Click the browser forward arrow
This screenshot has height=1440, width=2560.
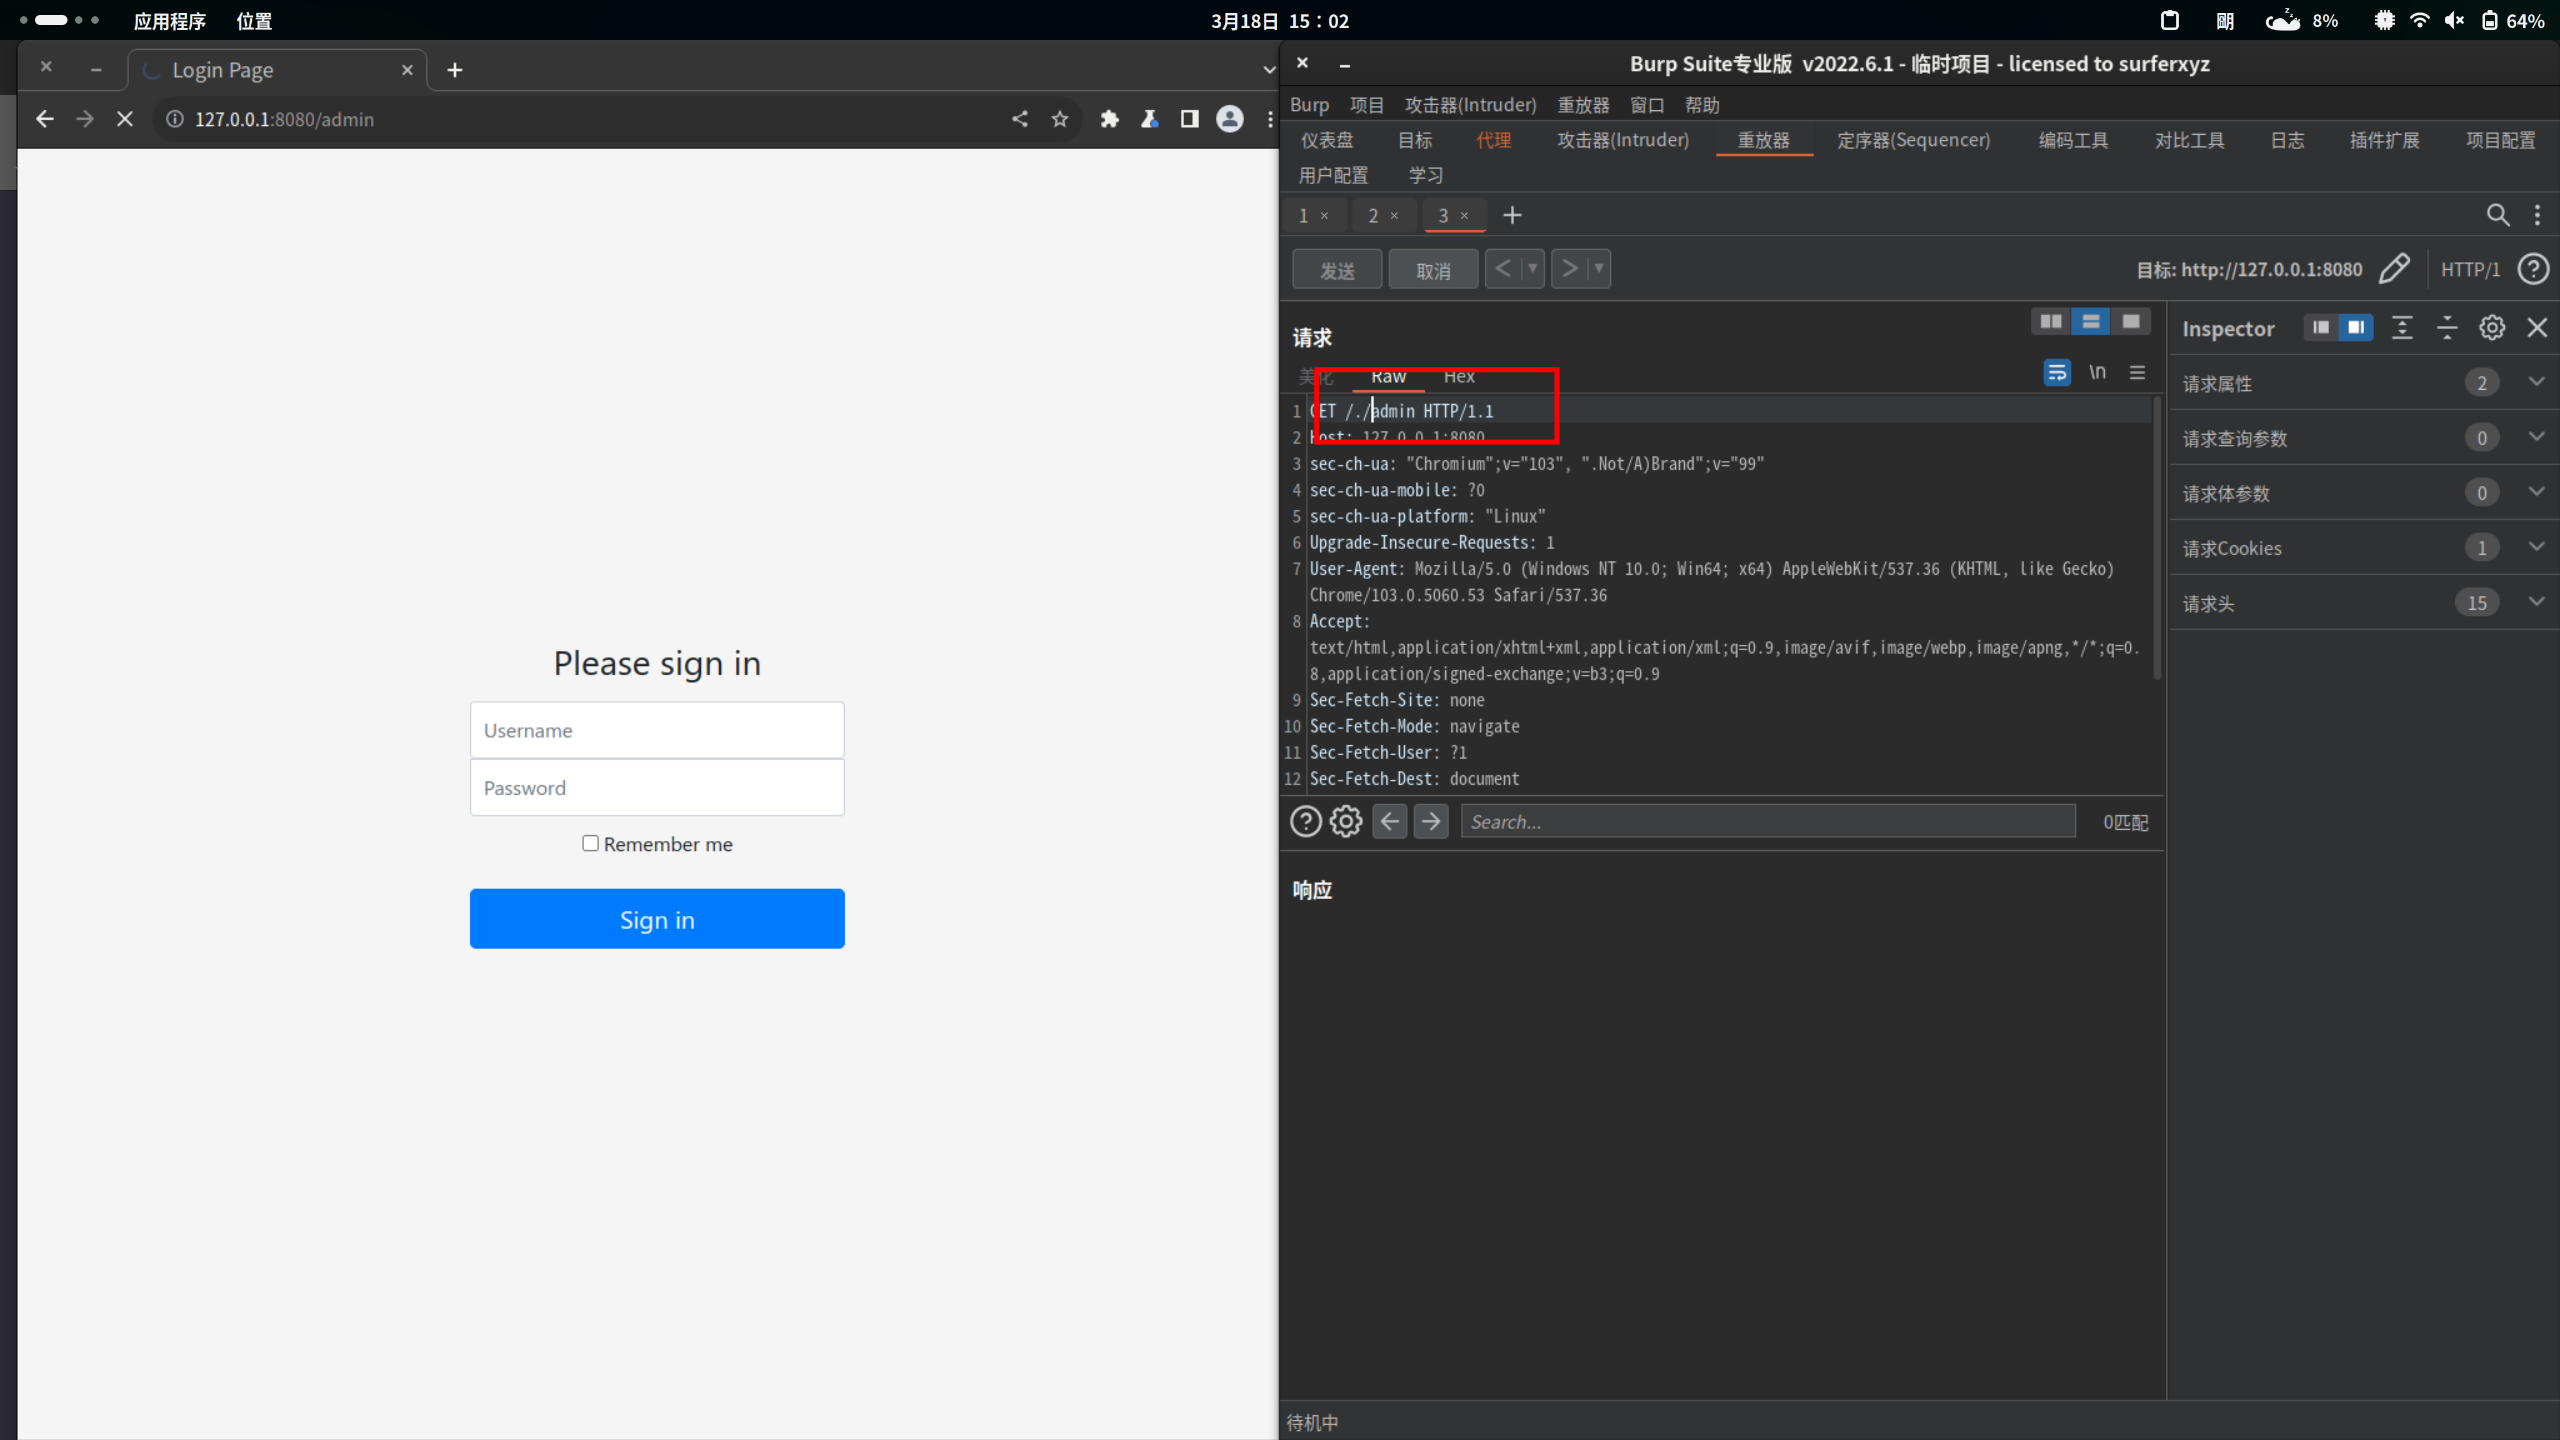(x=85, y=119)
